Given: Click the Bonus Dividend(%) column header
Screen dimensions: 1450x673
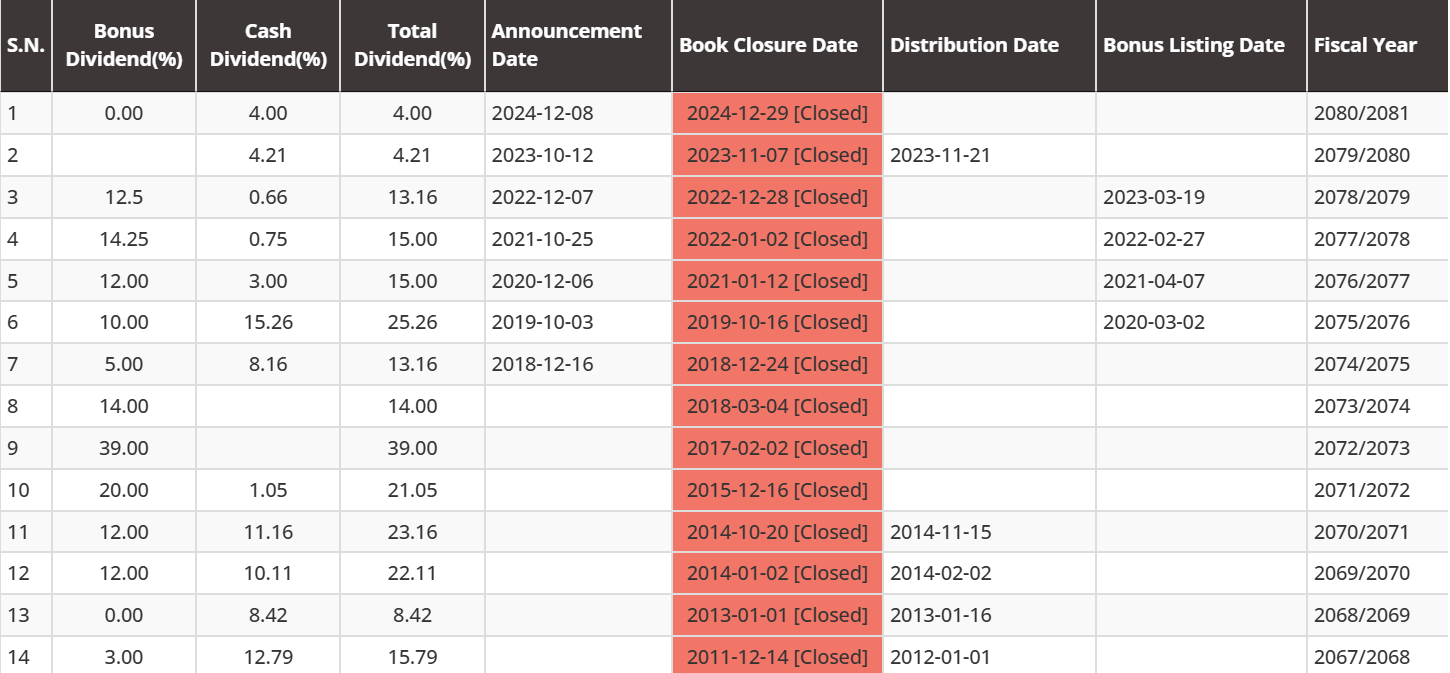Looking at the screenshot, I should (x=124, y=45).
